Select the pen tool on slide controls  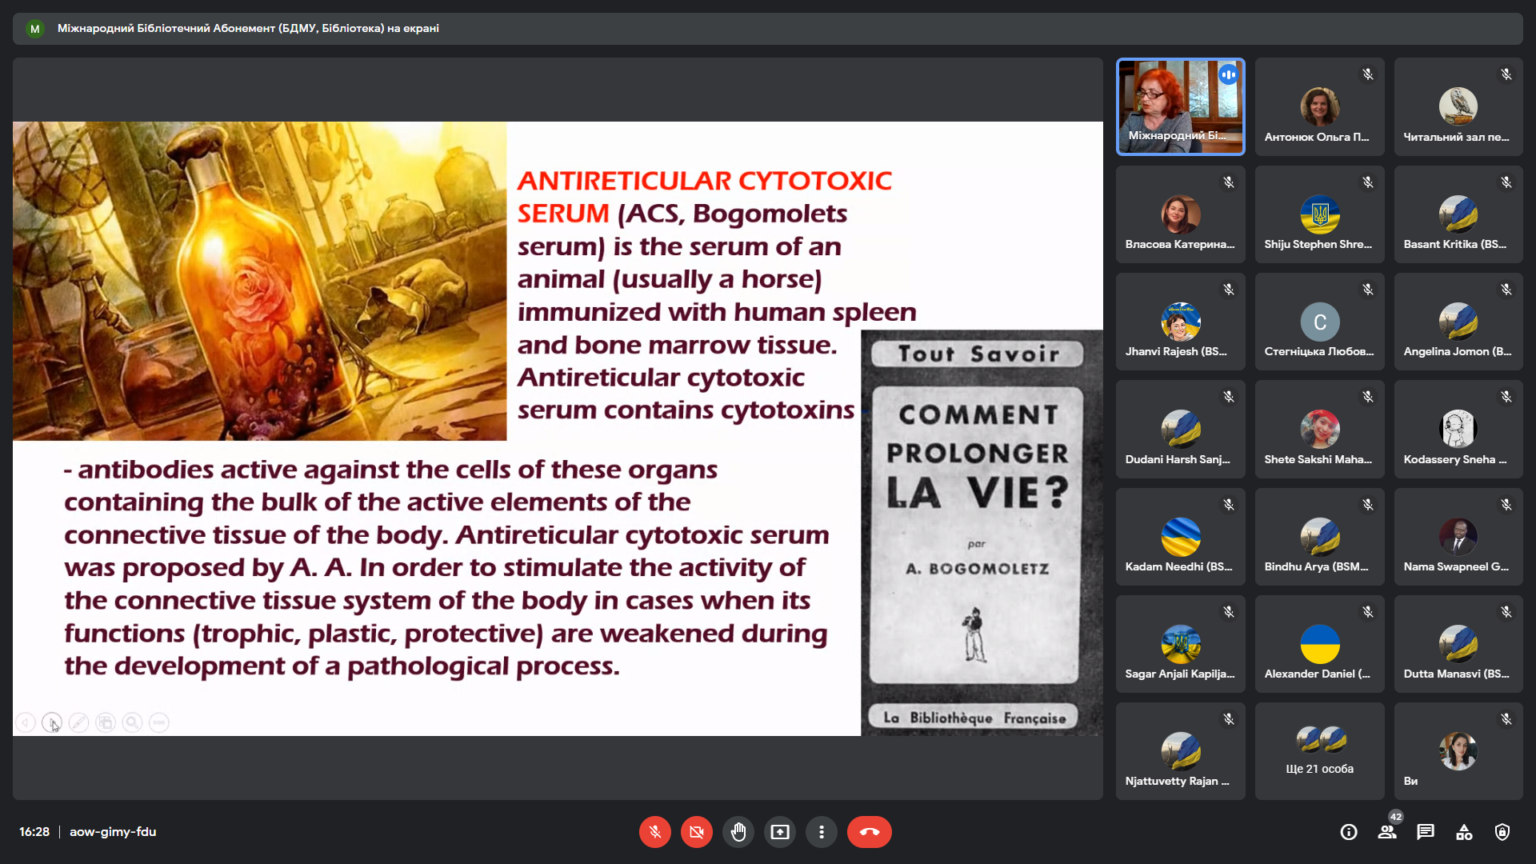tap(79, 722)
